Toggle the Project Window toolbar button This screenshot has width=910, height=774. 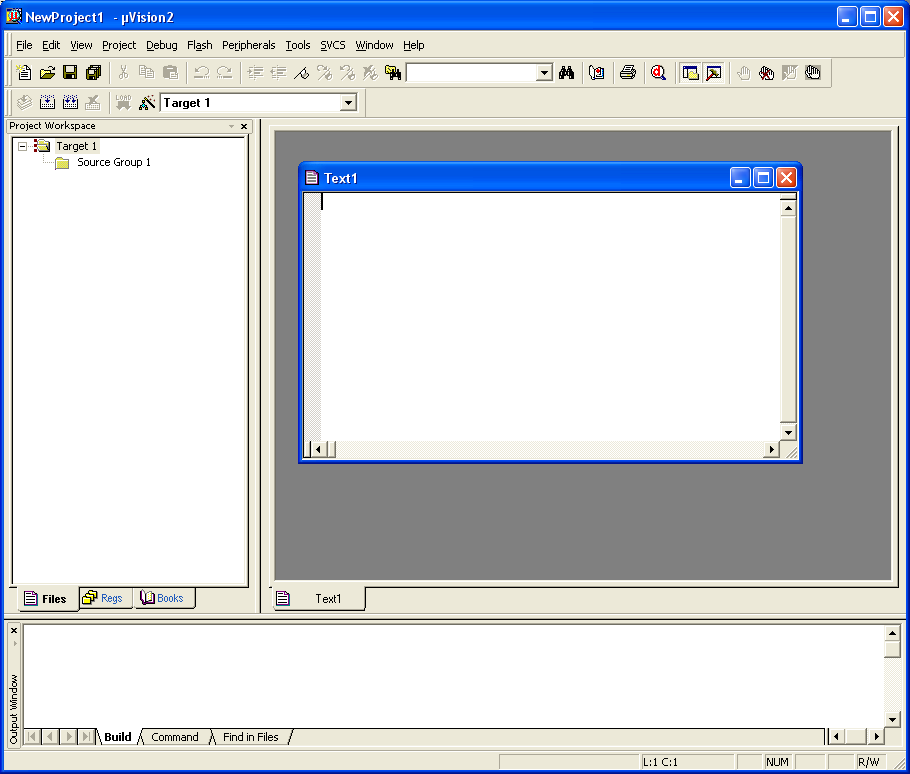pos(690,73)
